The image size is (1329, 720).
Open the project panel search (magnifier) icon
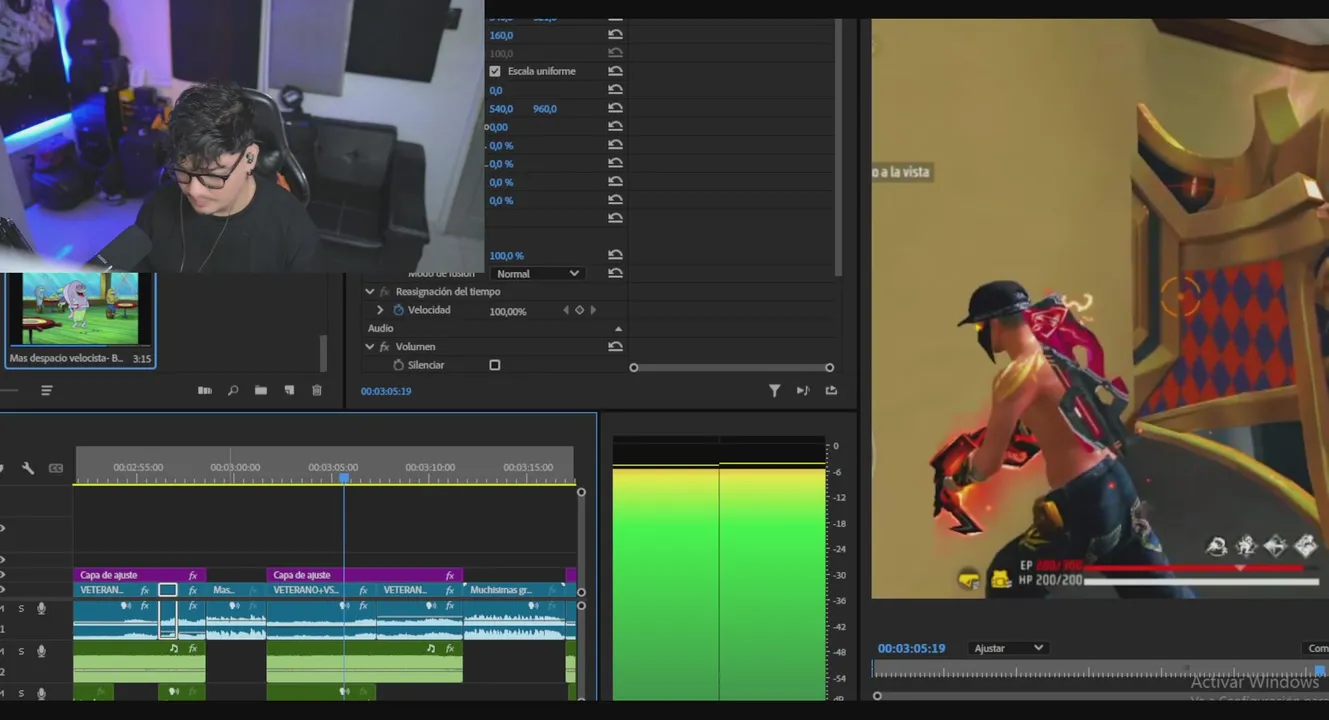point(233,391)
